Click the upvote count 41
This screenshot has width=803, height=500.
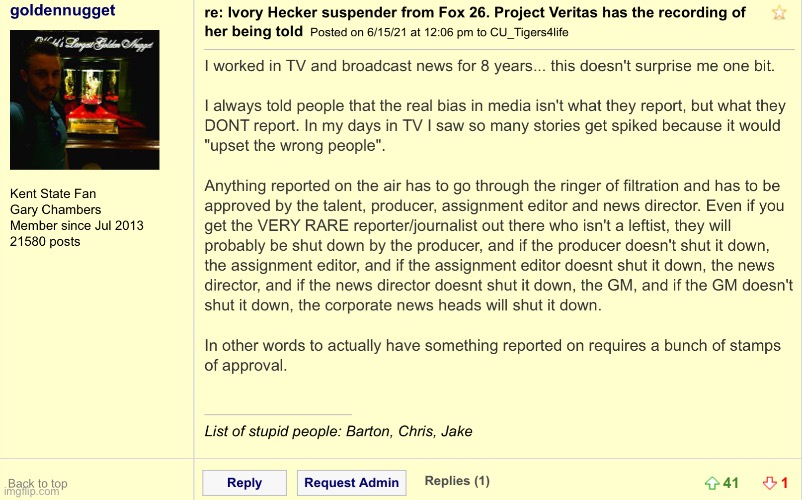pos(731,483)
